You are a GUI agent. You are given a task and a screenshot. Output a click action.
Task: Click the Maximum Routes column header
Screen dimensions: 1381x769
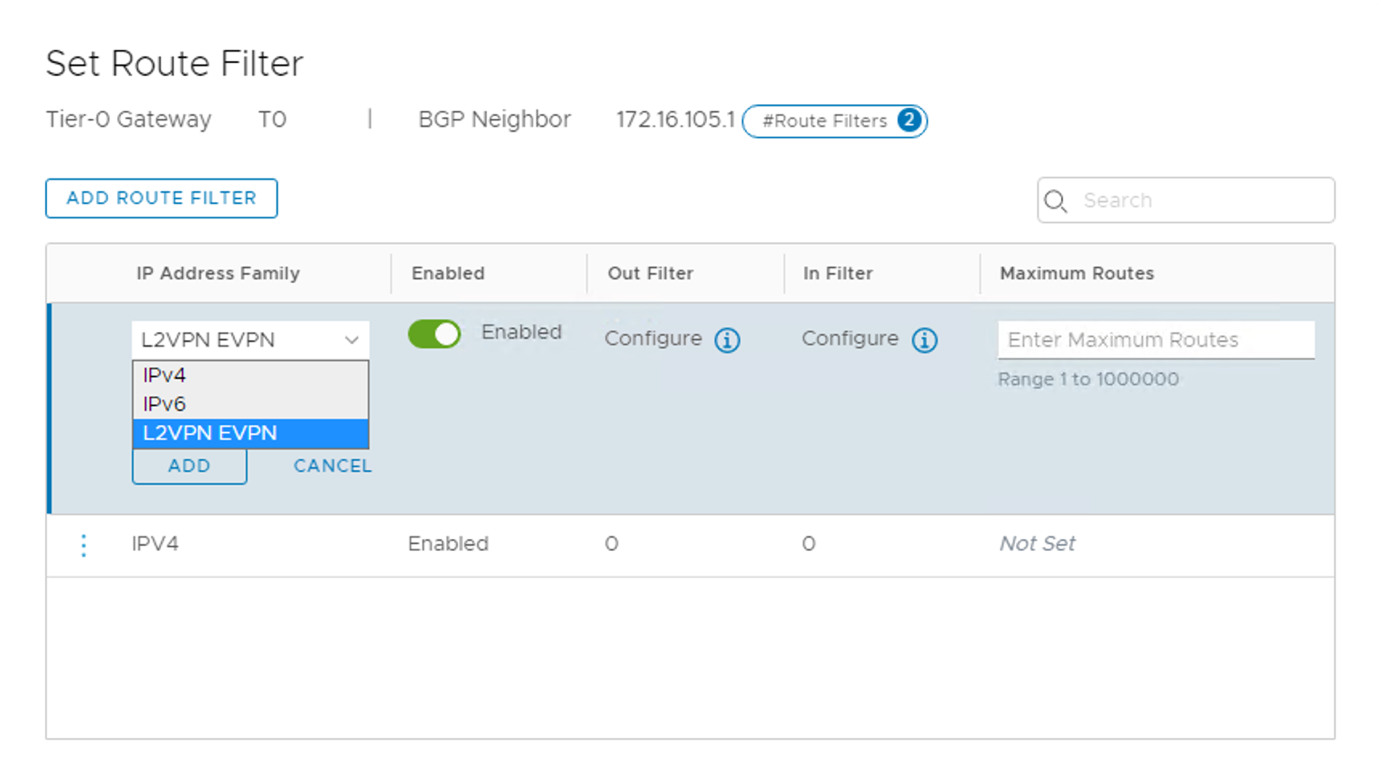coord(1077,273)
